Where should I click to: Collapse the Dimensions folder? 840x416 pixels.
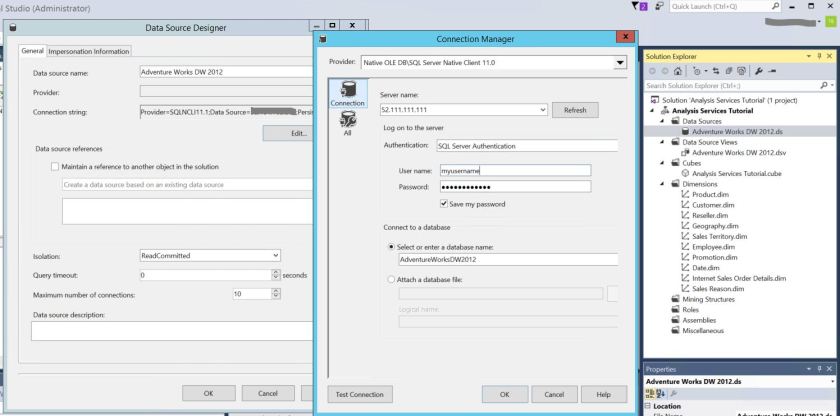point(662,184)
